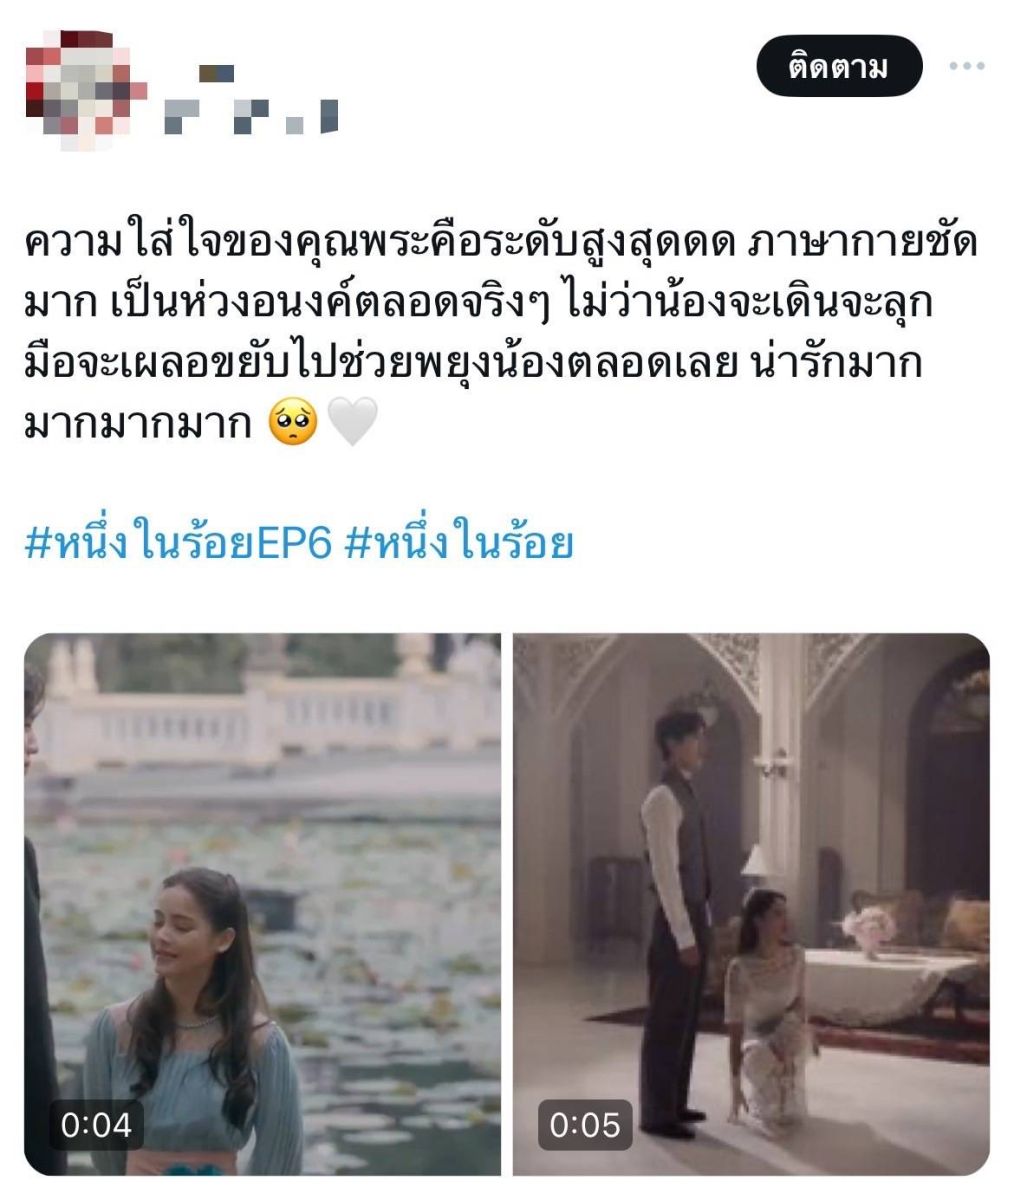Open hashtag #หนึ่งในร้อยEP6
This screenshot has width=1014, height=1200.
(177, 543)
